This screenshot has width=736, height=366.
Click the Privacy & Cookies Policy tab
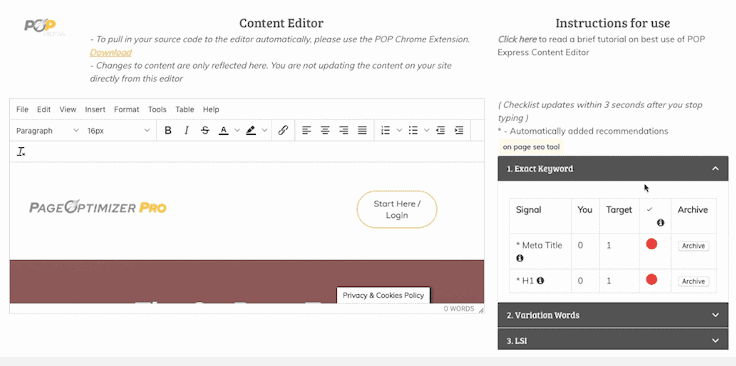383,295
